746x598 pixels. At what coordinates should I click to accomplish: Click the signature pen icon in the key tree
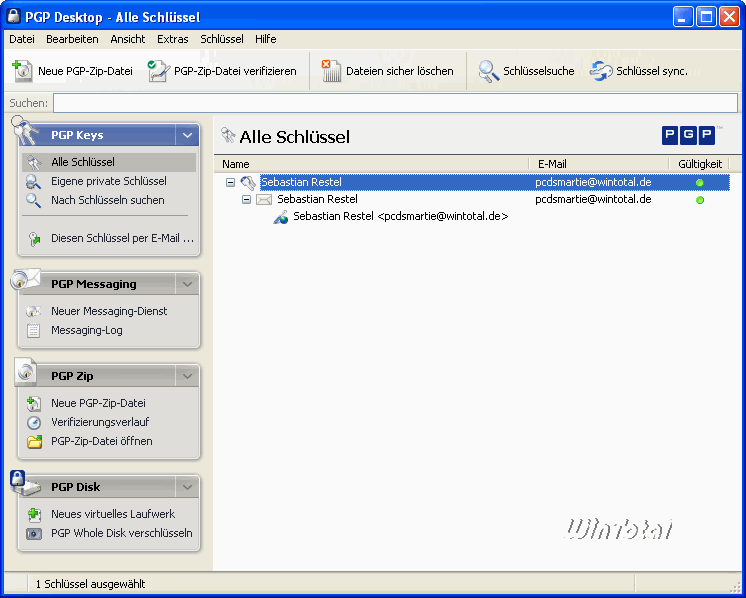click(280, 217)
